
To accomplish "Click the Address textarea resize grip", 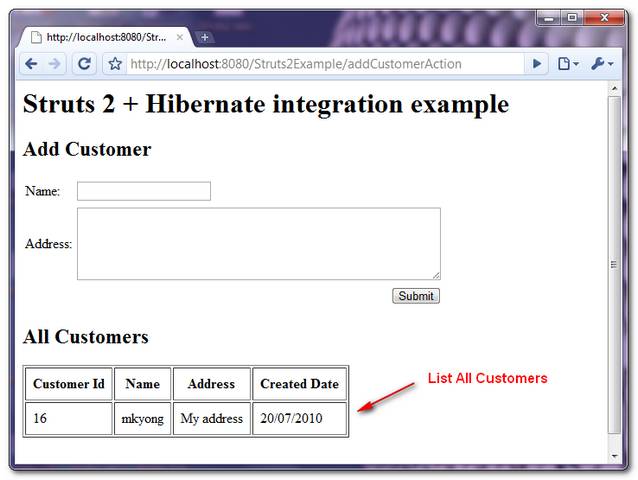I will click(x=436, y=275).
